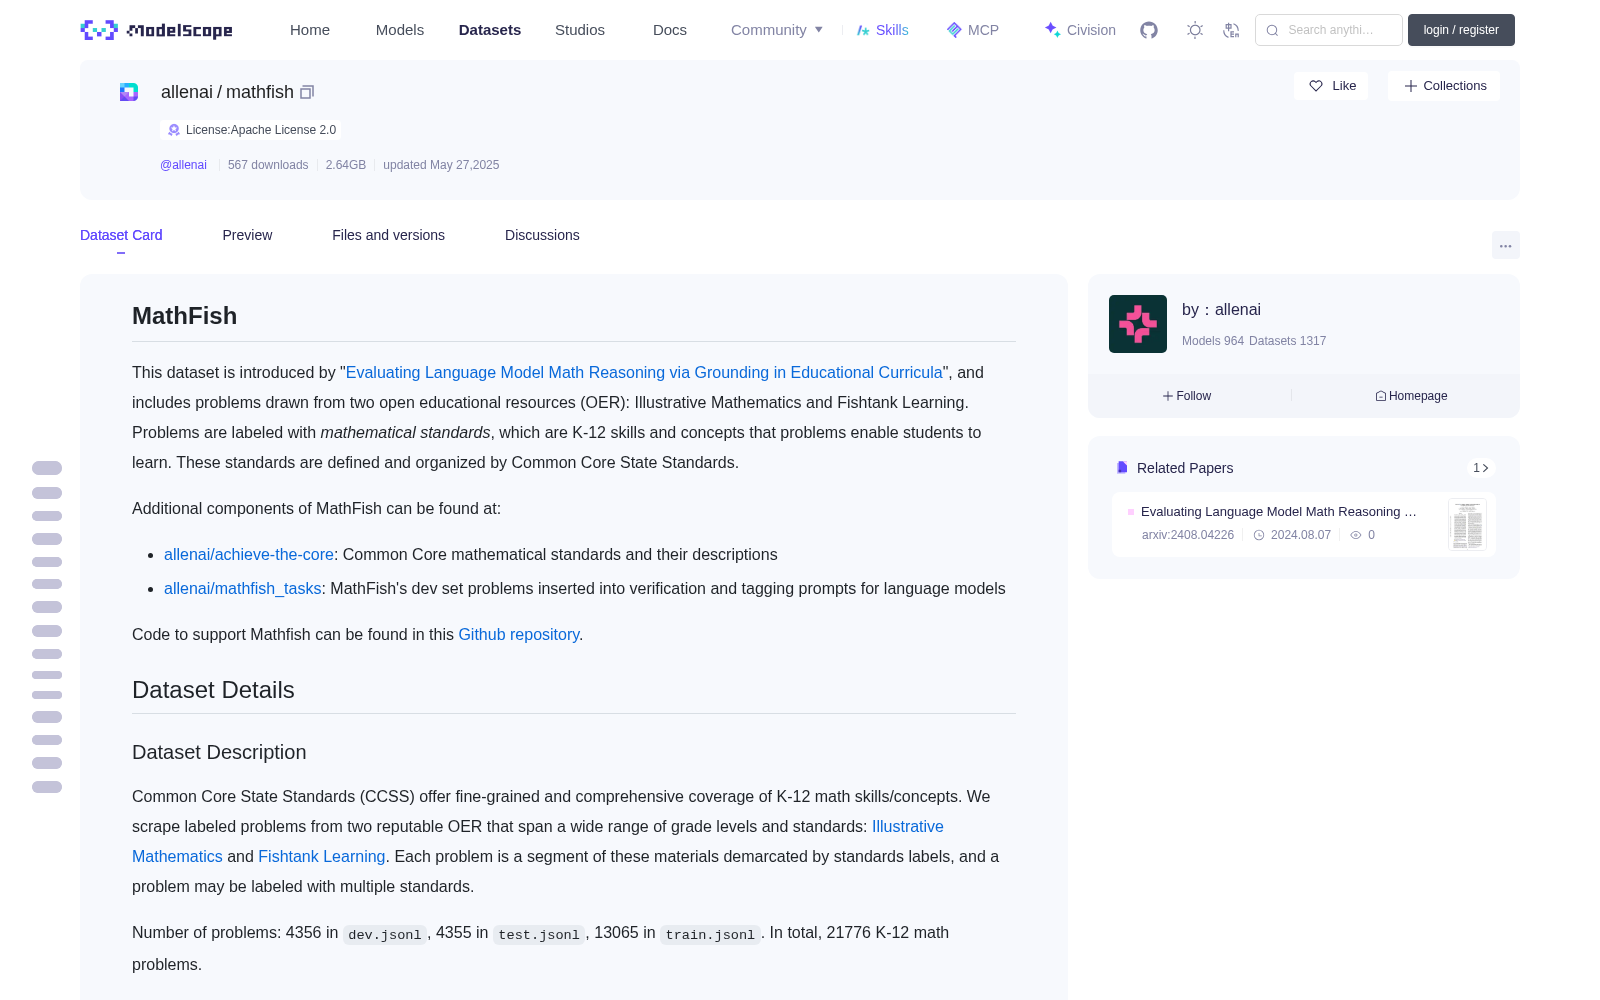Open the three-dots more options menu
Screen dimensions: 1600x1000
[x=1505, y=245]
